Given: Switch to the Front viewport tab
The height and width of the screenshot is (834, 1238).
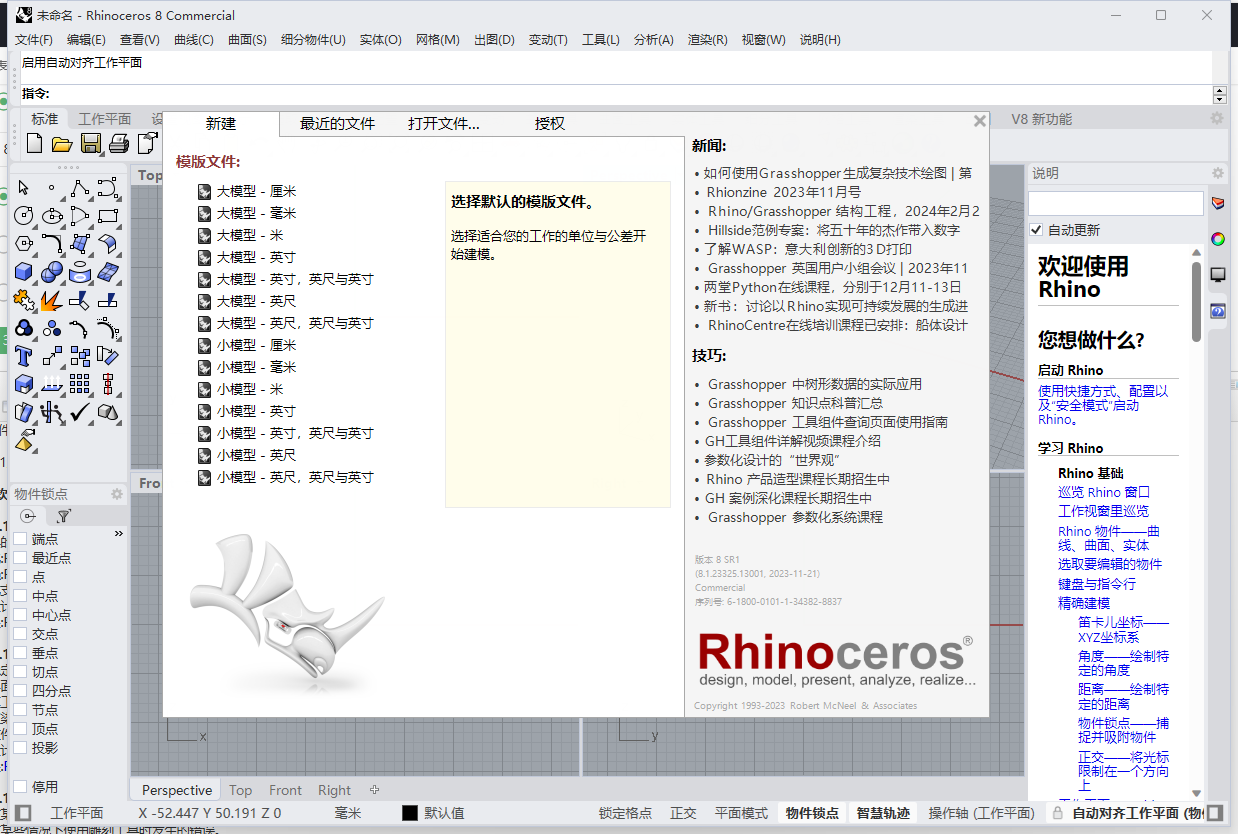Looking at the screenshot, I should [285, 789].
